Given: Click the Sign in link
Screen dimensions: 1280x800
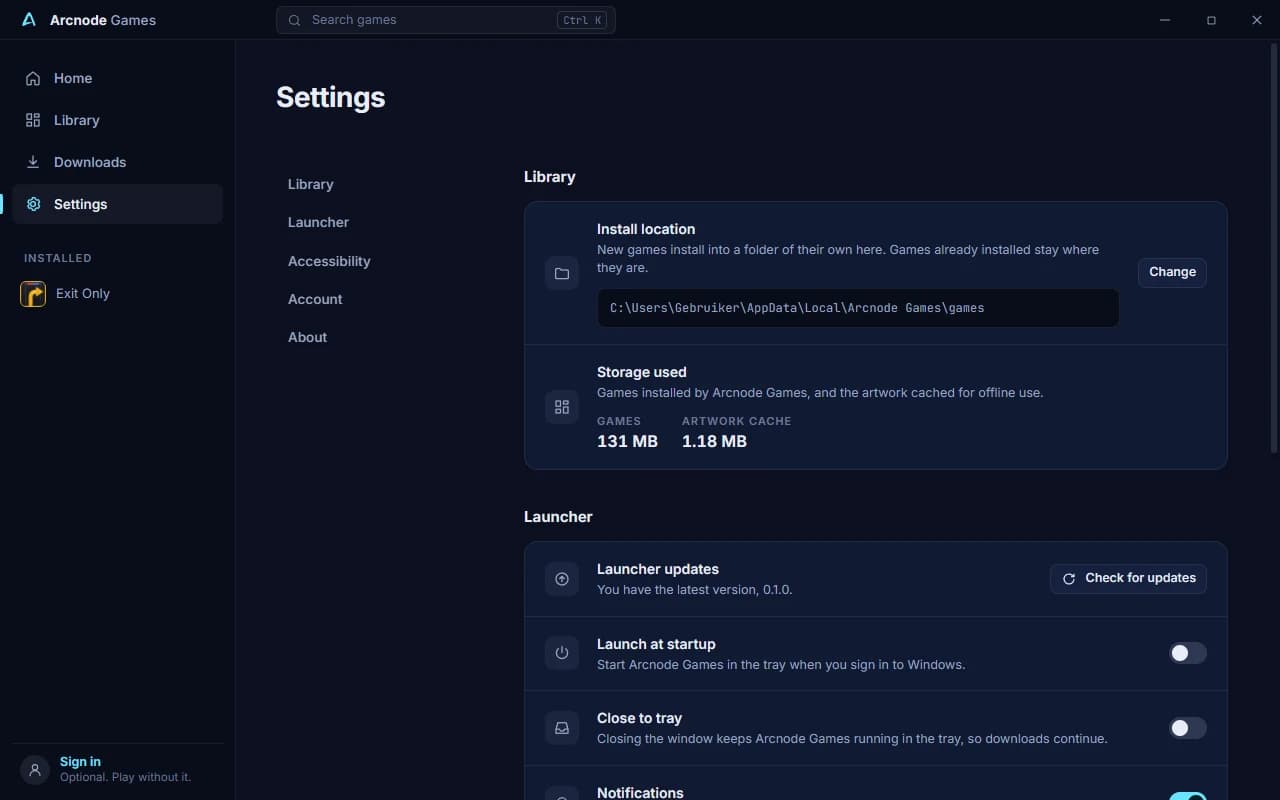Looking at the screenshot, I should pyautogui.click(x=80, y=762).
